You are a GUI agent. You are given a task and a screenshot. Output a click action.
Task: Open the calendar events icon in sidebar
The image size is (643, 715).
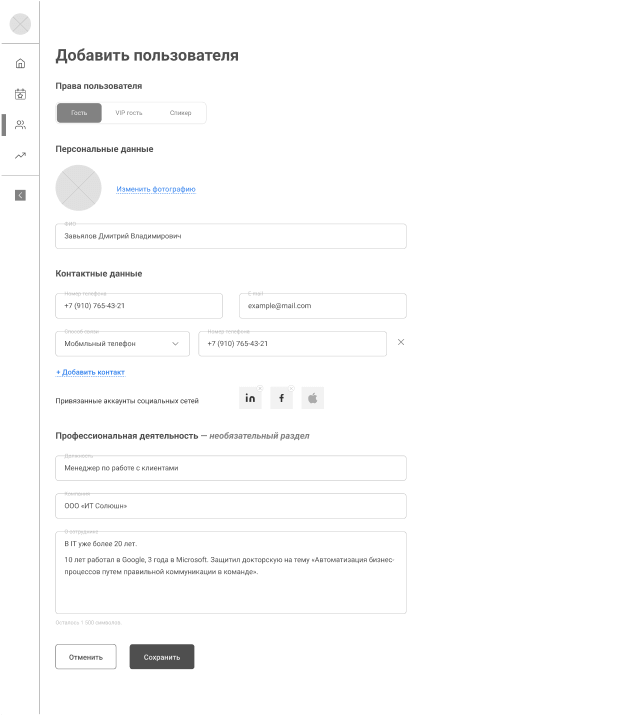click(20, 94)
